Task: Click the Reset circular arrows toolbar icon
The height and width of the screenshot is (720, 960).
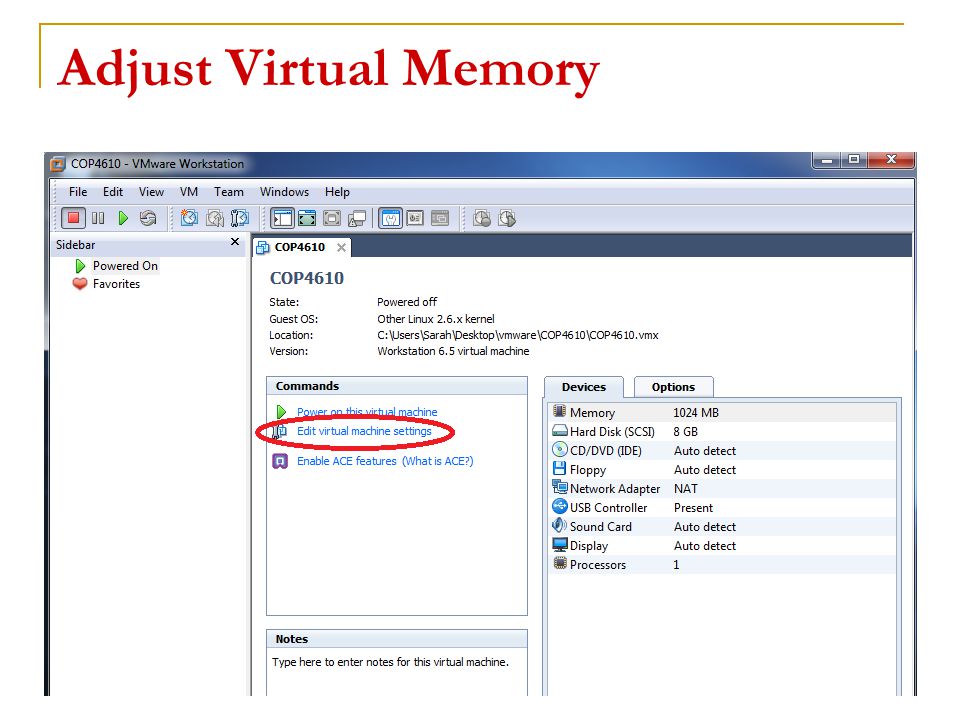Action: tap(148, 218)
